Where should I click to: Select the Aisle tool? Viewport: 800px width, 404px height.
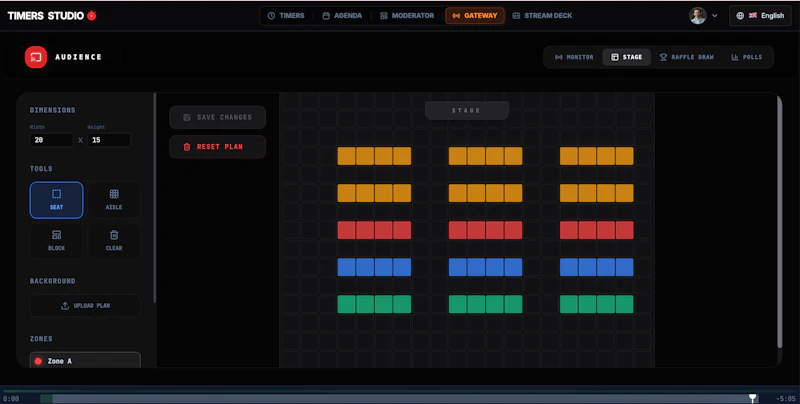114,200
